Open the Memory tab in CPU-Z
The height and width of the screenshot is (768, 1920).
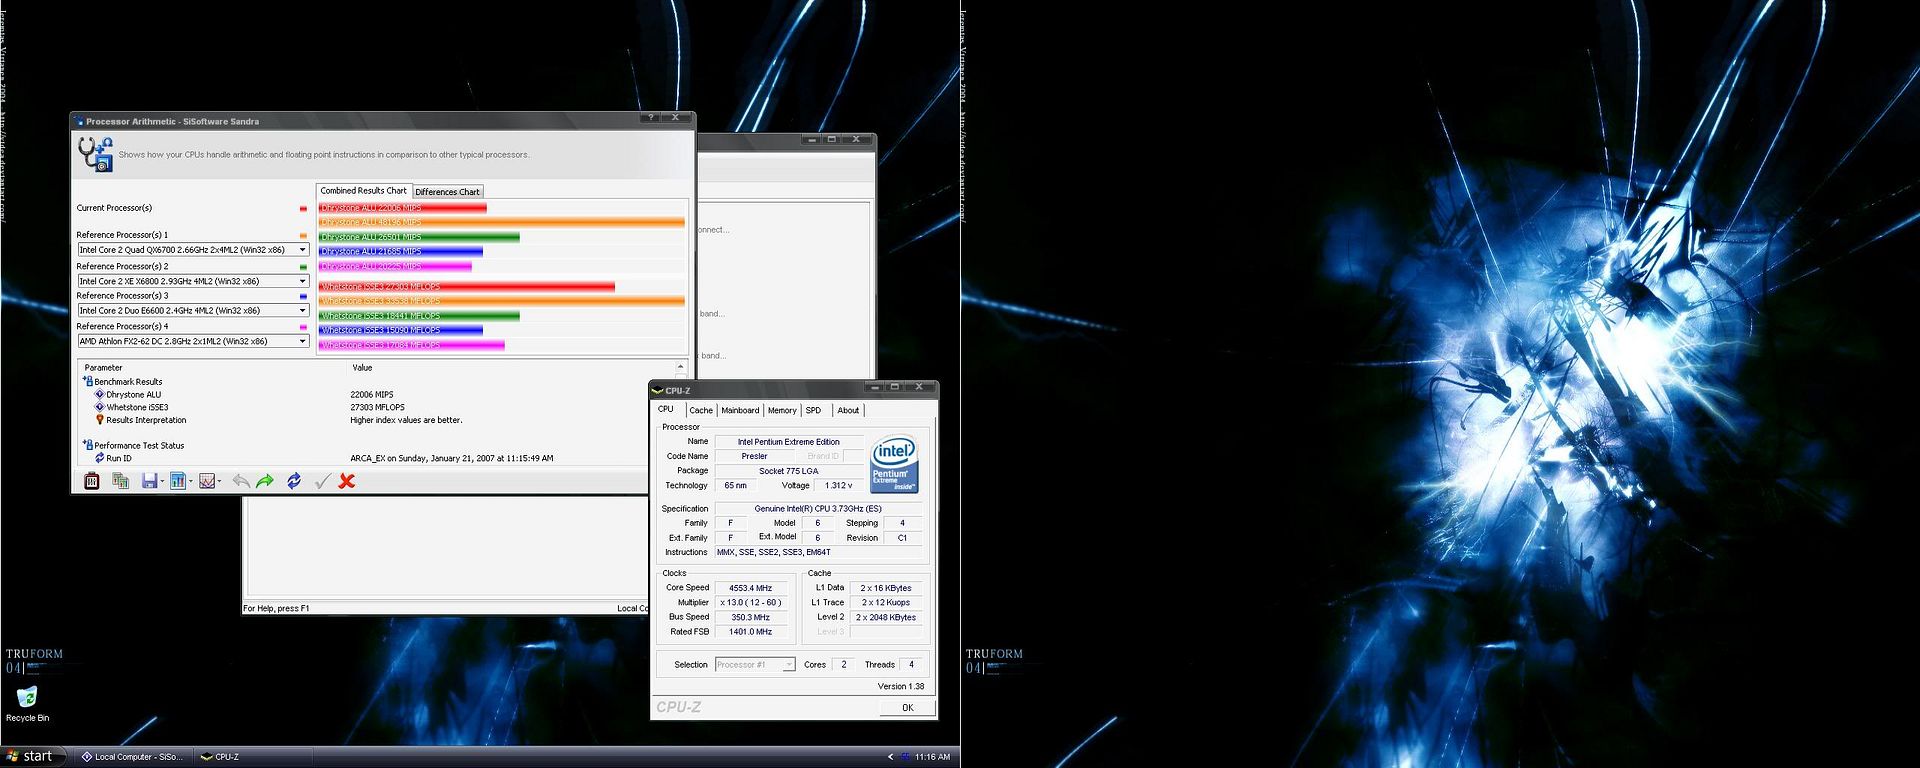(x=782, y=411)
